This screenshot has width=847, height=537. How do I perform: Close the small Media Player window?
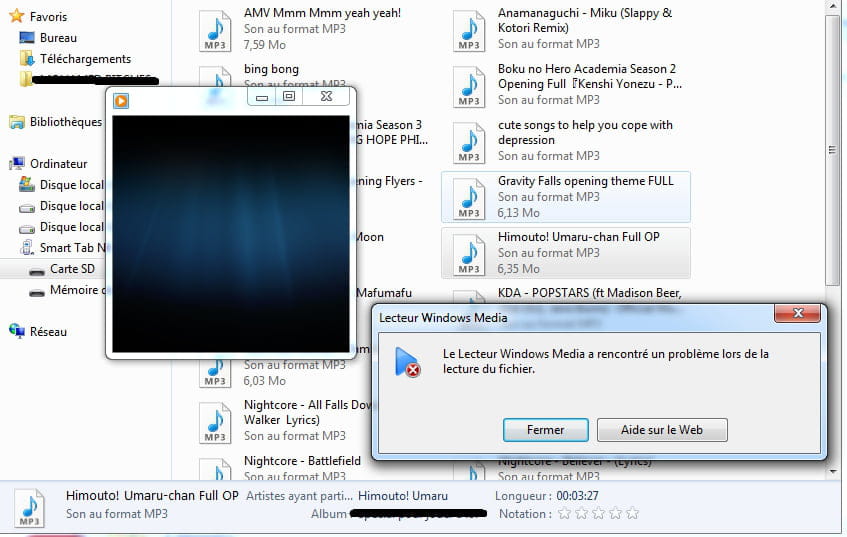coord(326,97)
